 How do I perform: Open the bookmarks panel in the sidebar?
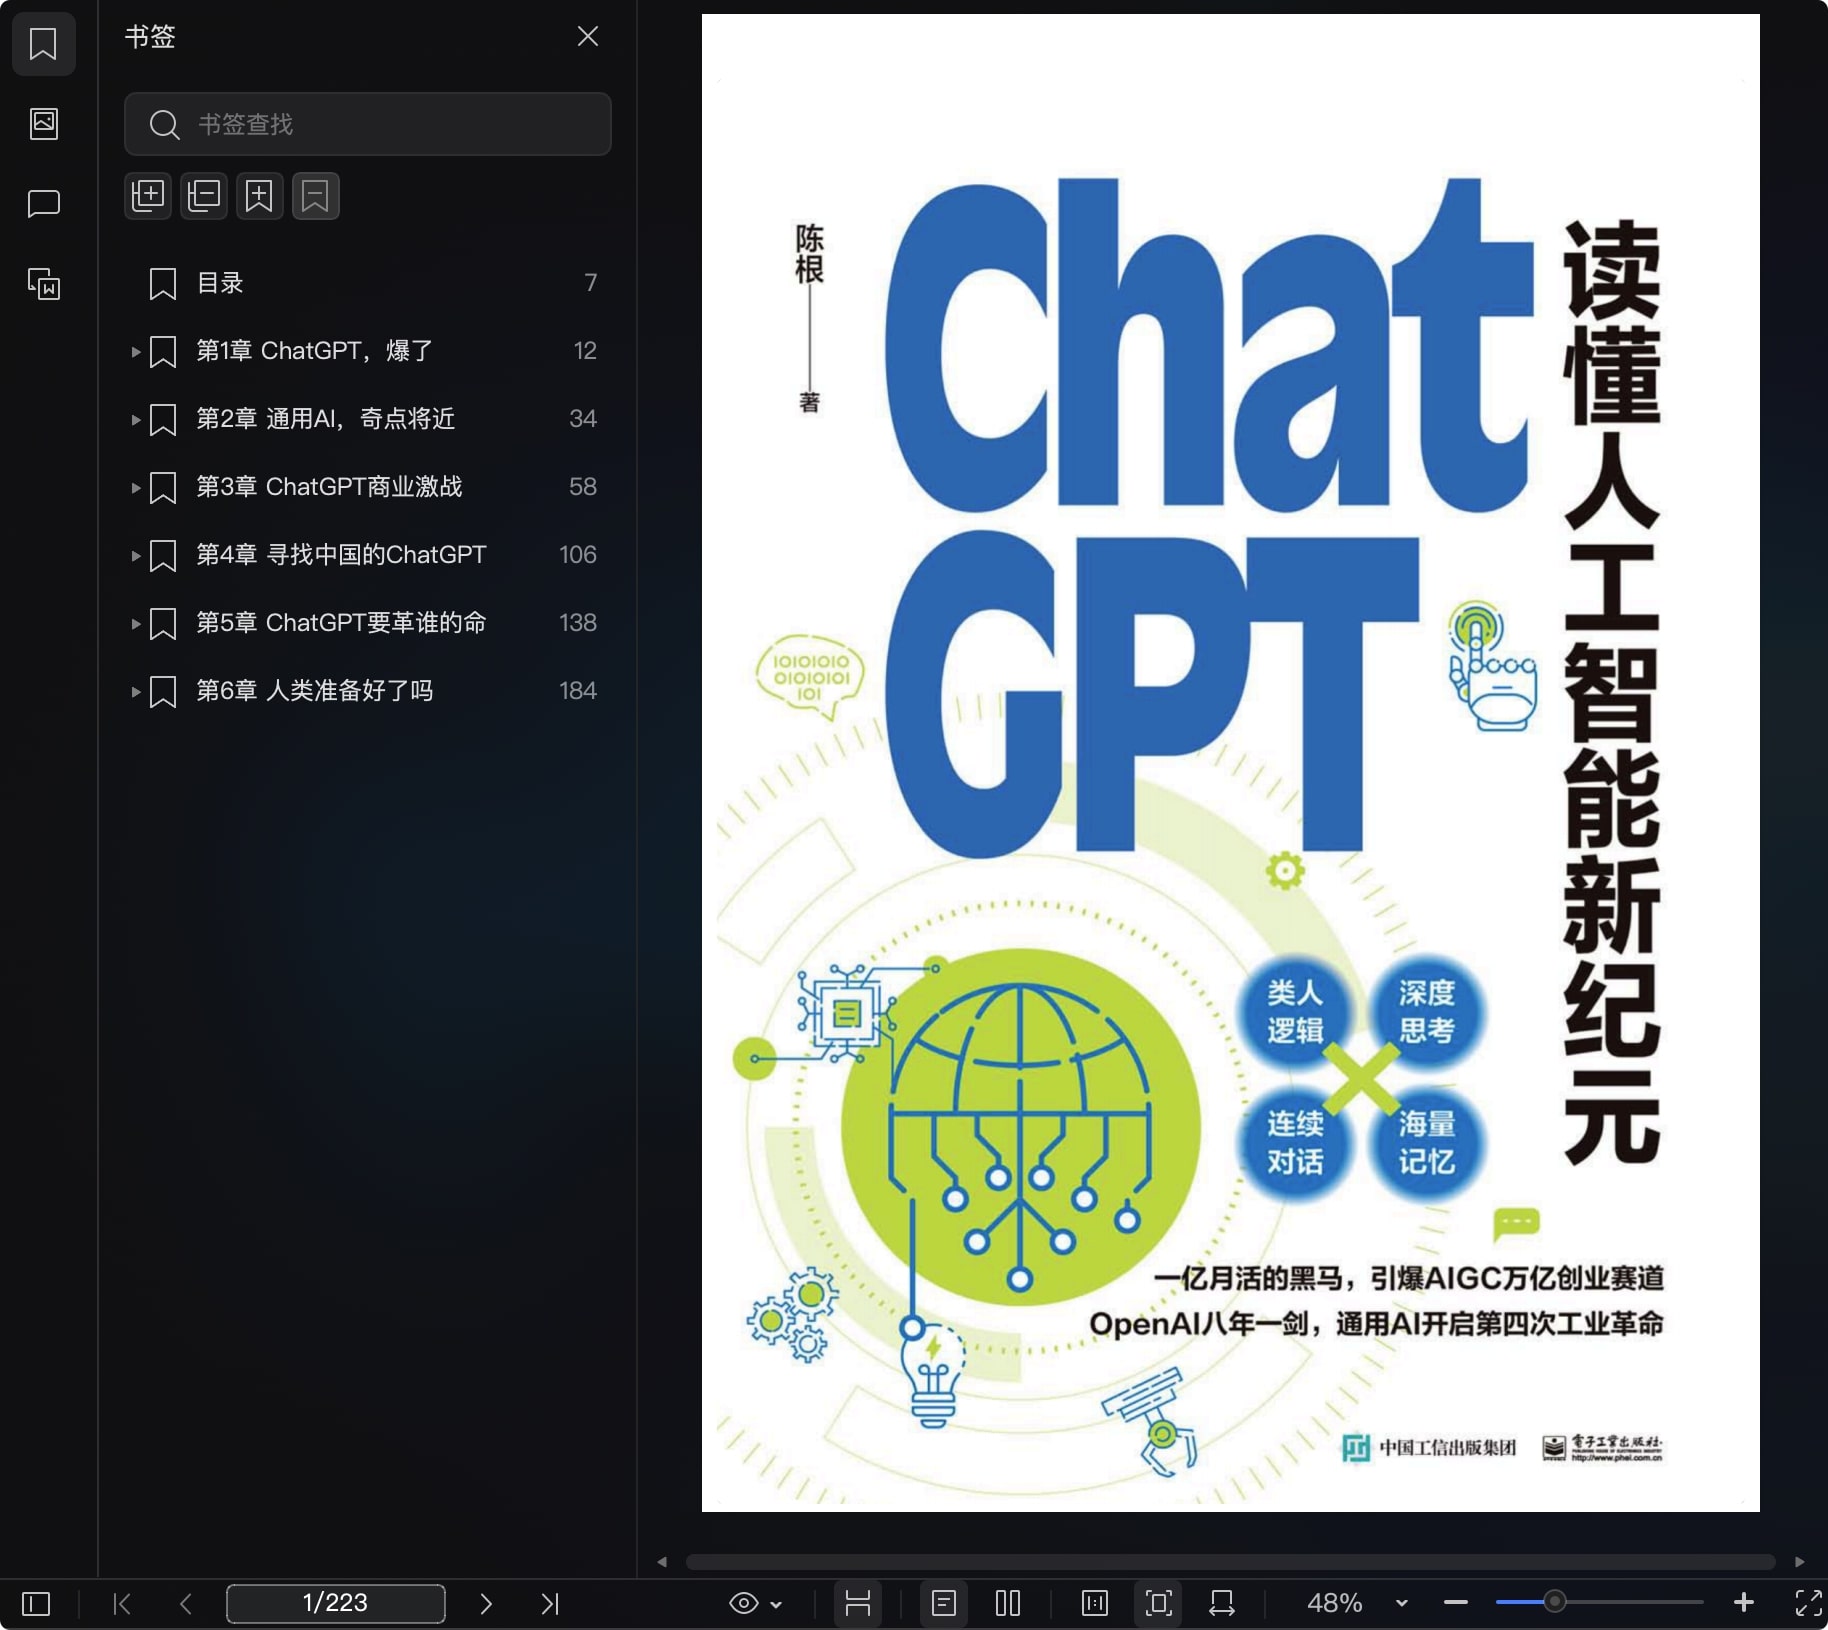43,44
